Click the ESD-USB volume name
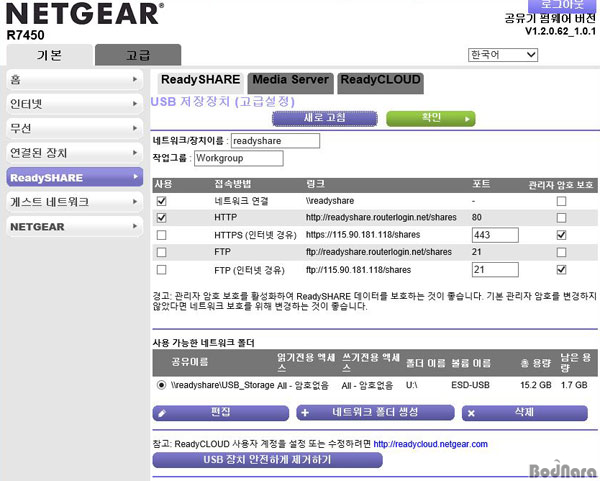Image resolution: width=600 pixels, height=481 pixels. 470,385
